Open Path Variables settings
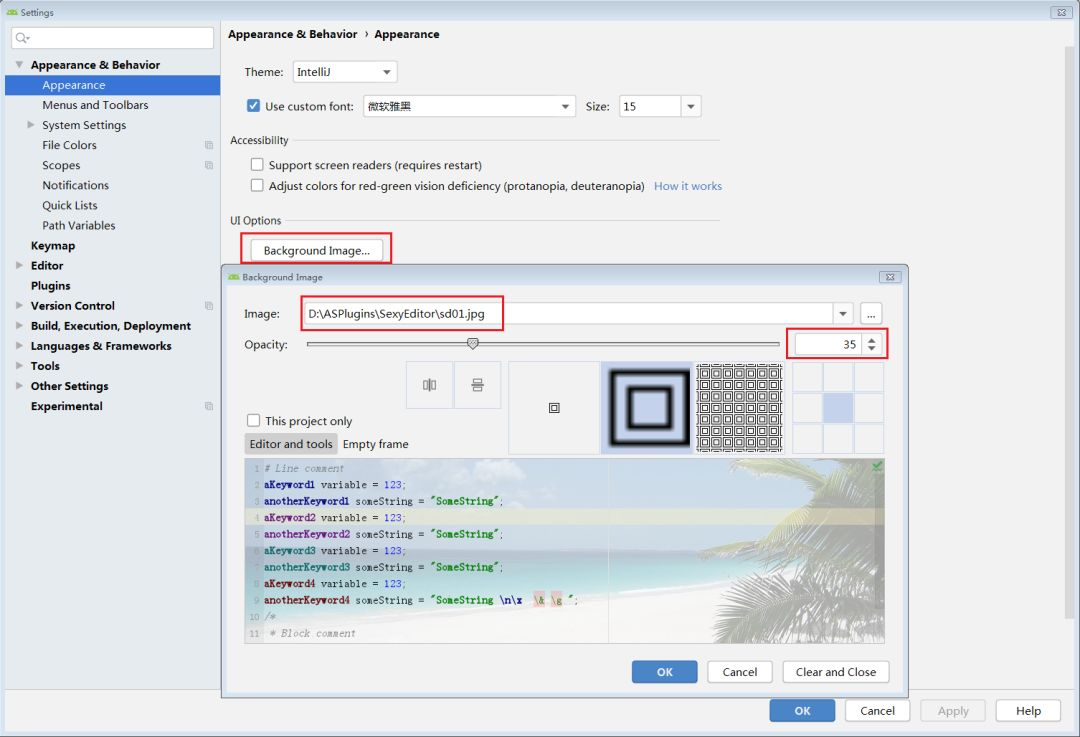Screen dimensions: 1080x737 (x=79, y=225)
